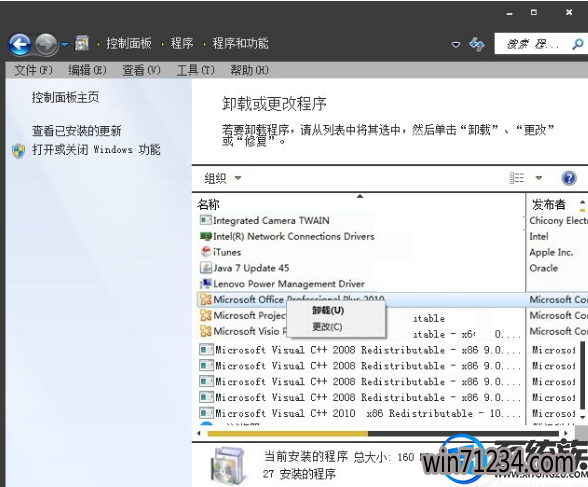
Task: Select Java 7 Update 45 entry
Action: click(x=251, y=268)
